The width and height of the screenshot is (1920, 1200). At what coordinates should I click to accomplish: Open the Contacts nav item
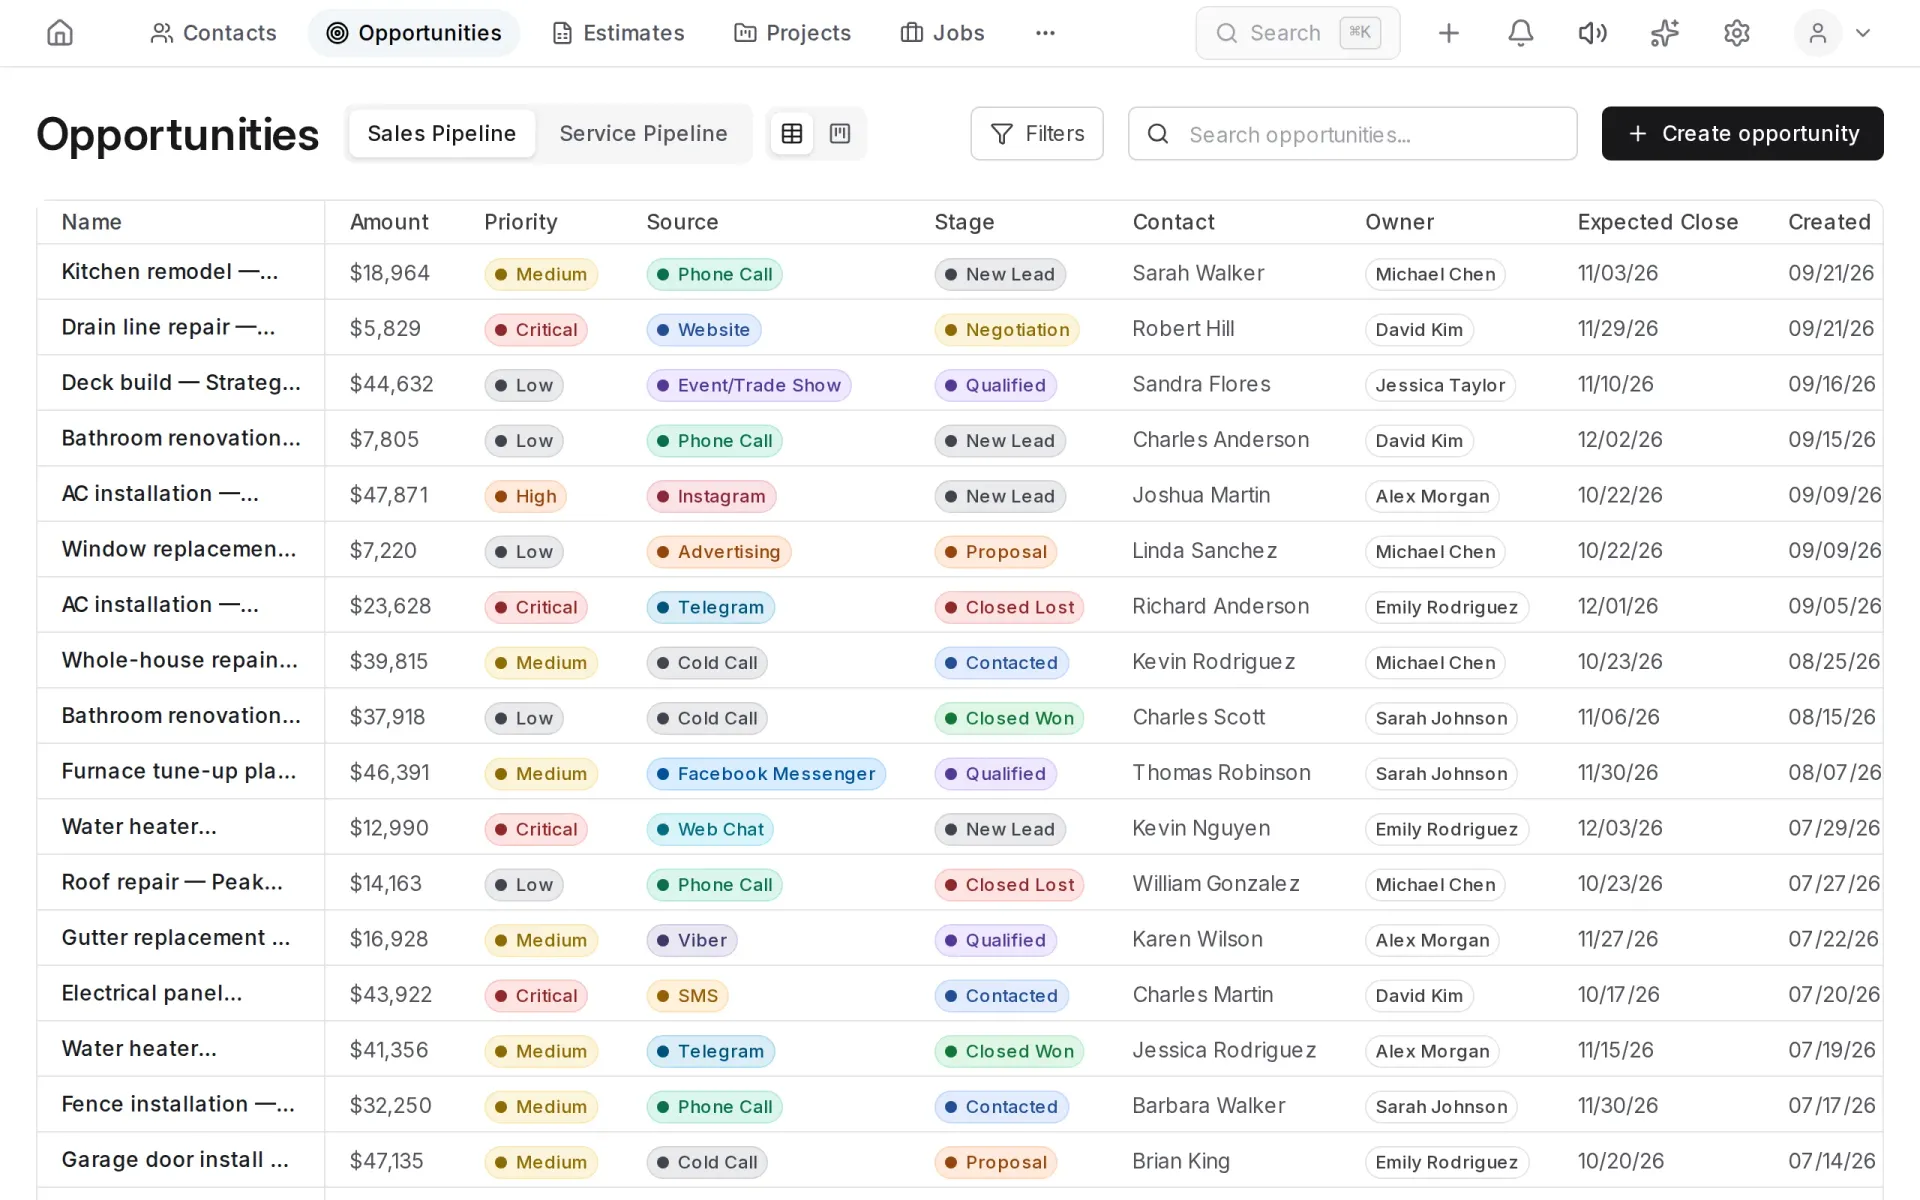pos(213,33)
